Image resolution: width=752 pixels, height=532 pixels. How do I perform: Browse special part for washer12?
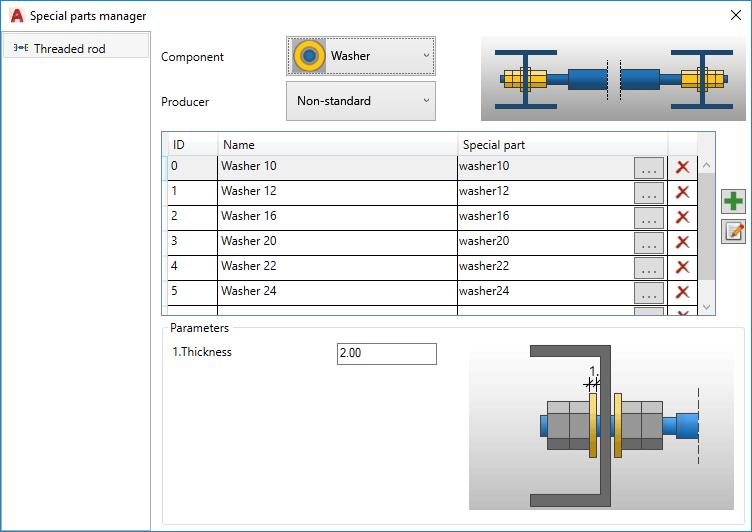click(x=649, y=193)
